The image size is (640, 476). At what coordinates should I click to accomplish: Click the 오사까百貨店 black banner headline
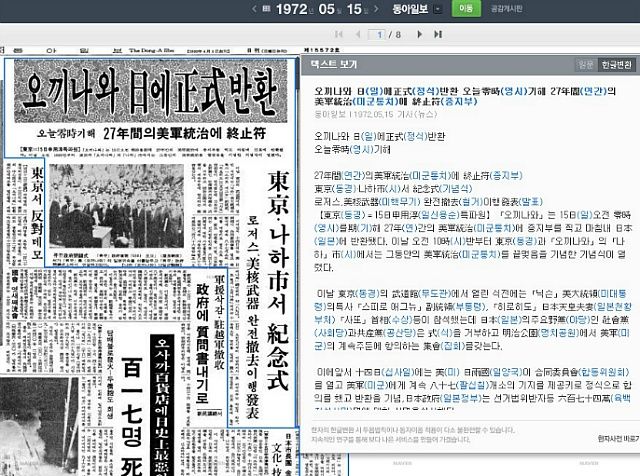162,405
